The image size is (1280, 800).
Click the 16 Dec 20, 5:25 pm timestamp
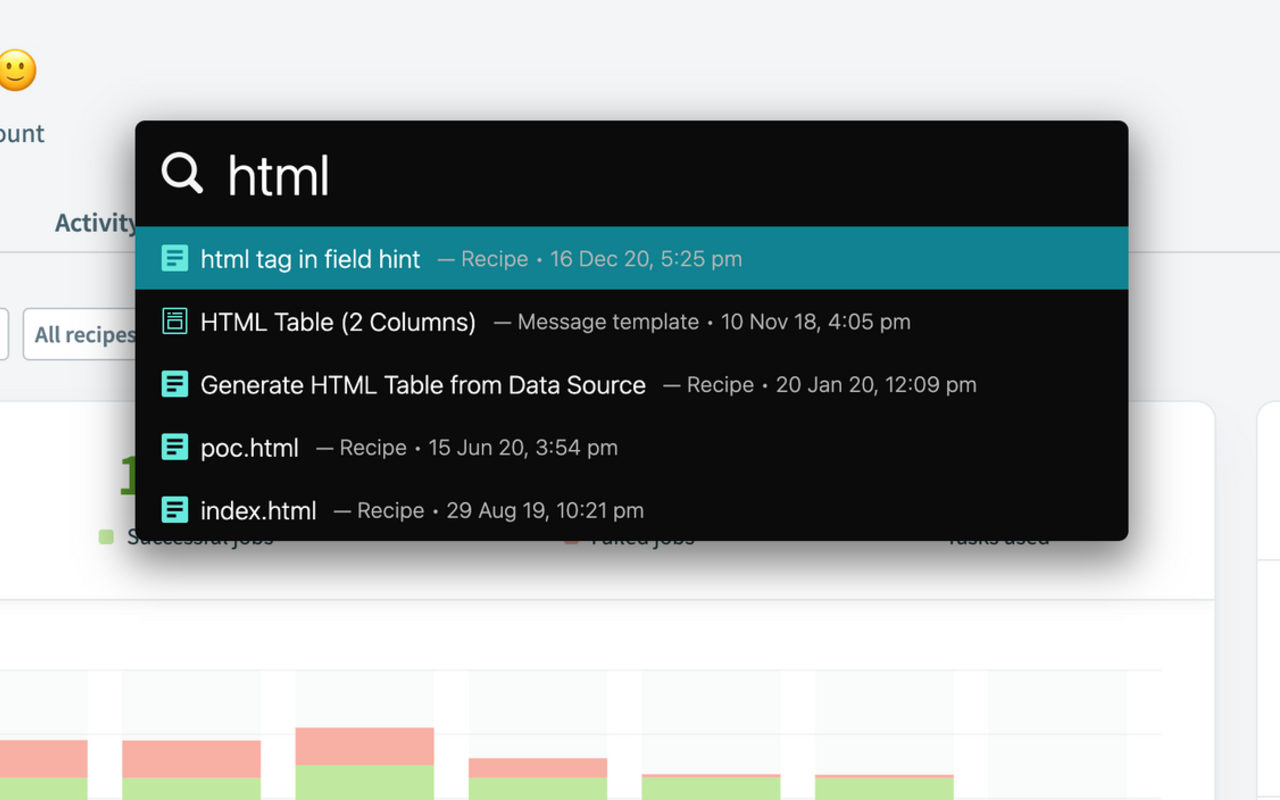[645, 259]
